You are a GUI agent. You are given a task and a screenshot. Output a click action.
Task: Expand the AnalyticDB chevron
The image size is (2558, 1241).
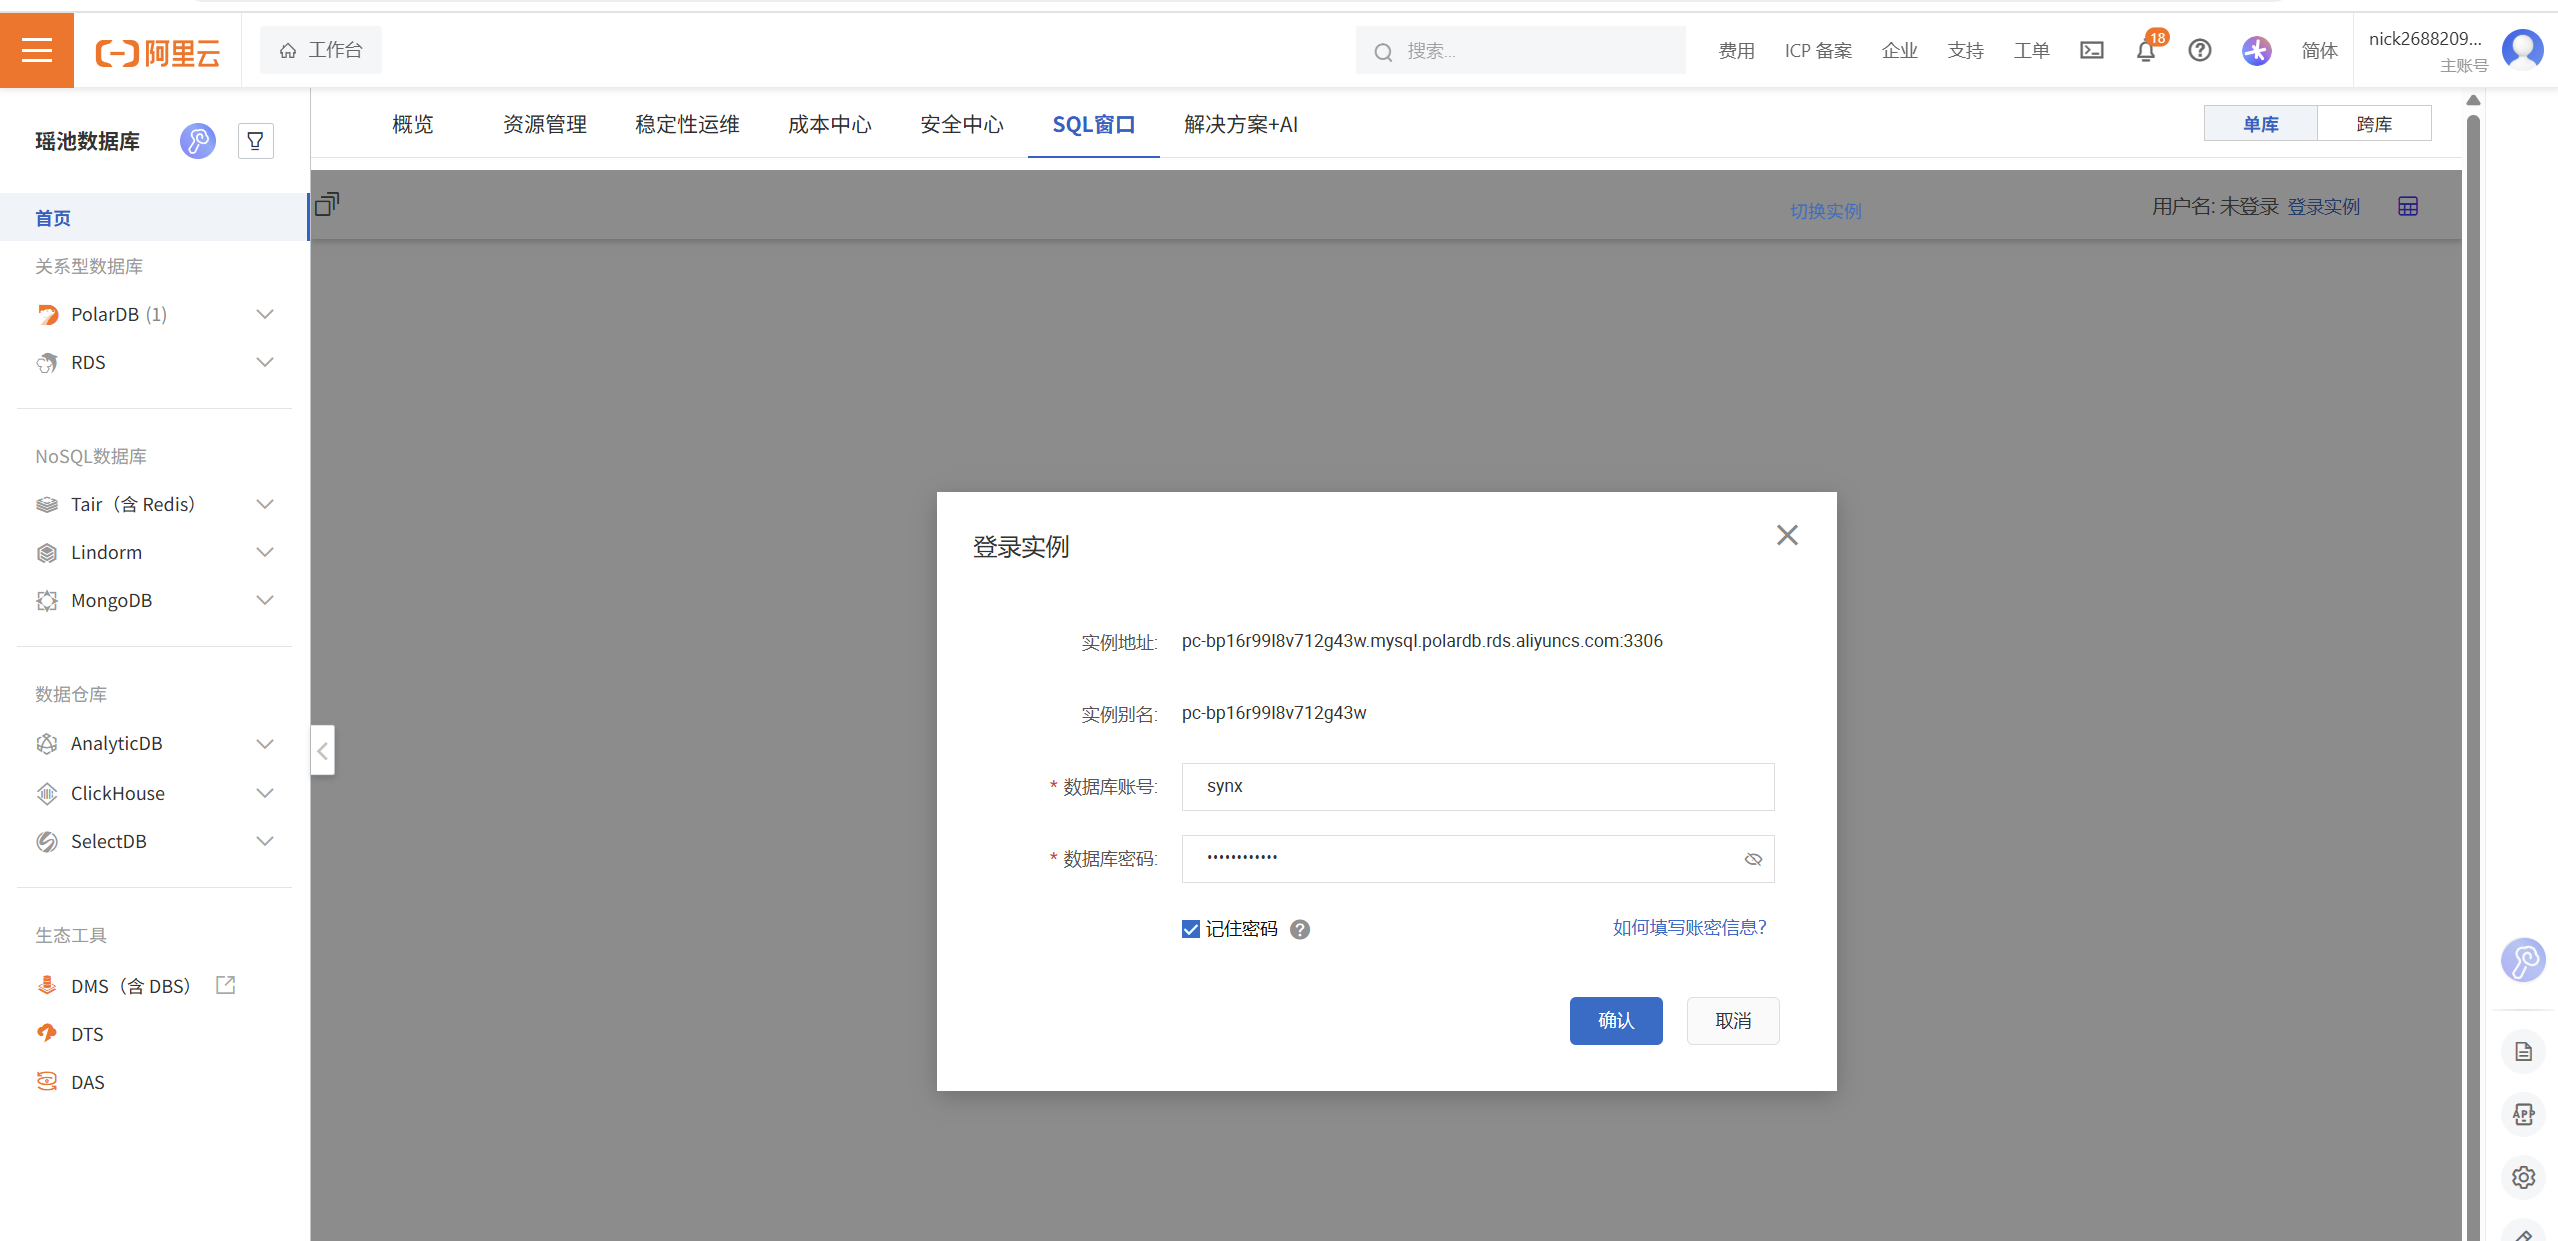265,743
